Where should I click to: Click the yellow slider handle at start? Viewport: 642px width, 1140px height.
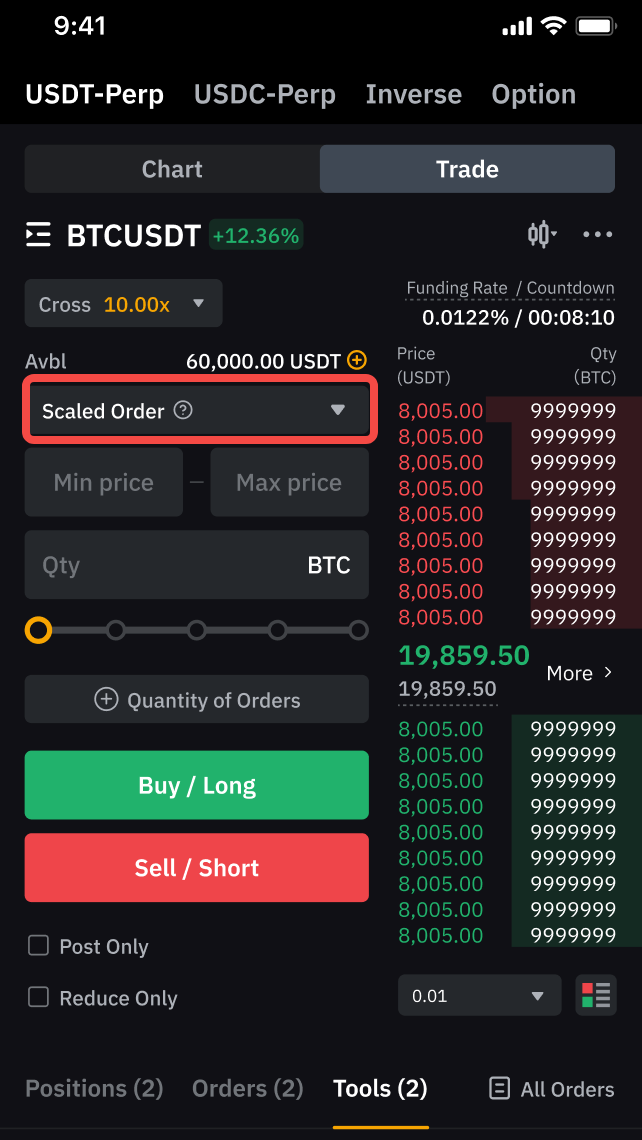(38, 630)
